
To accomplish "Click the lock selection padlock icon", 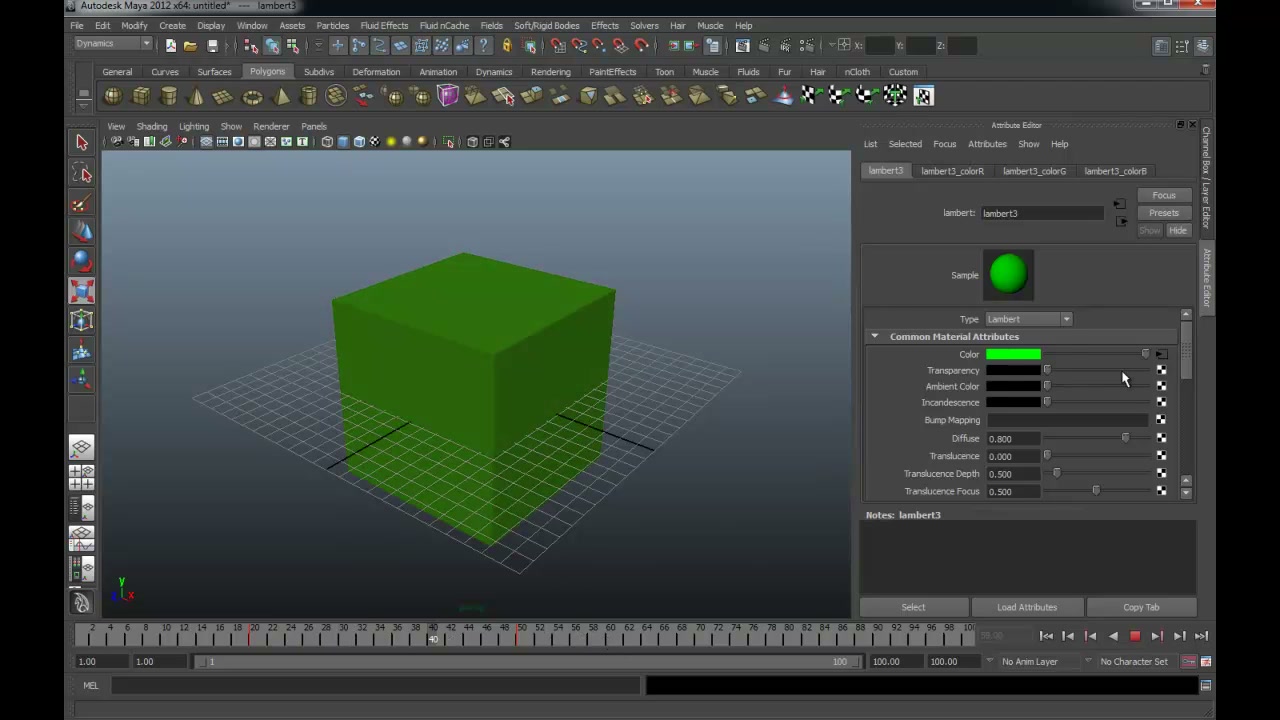I will click(507, 45).
